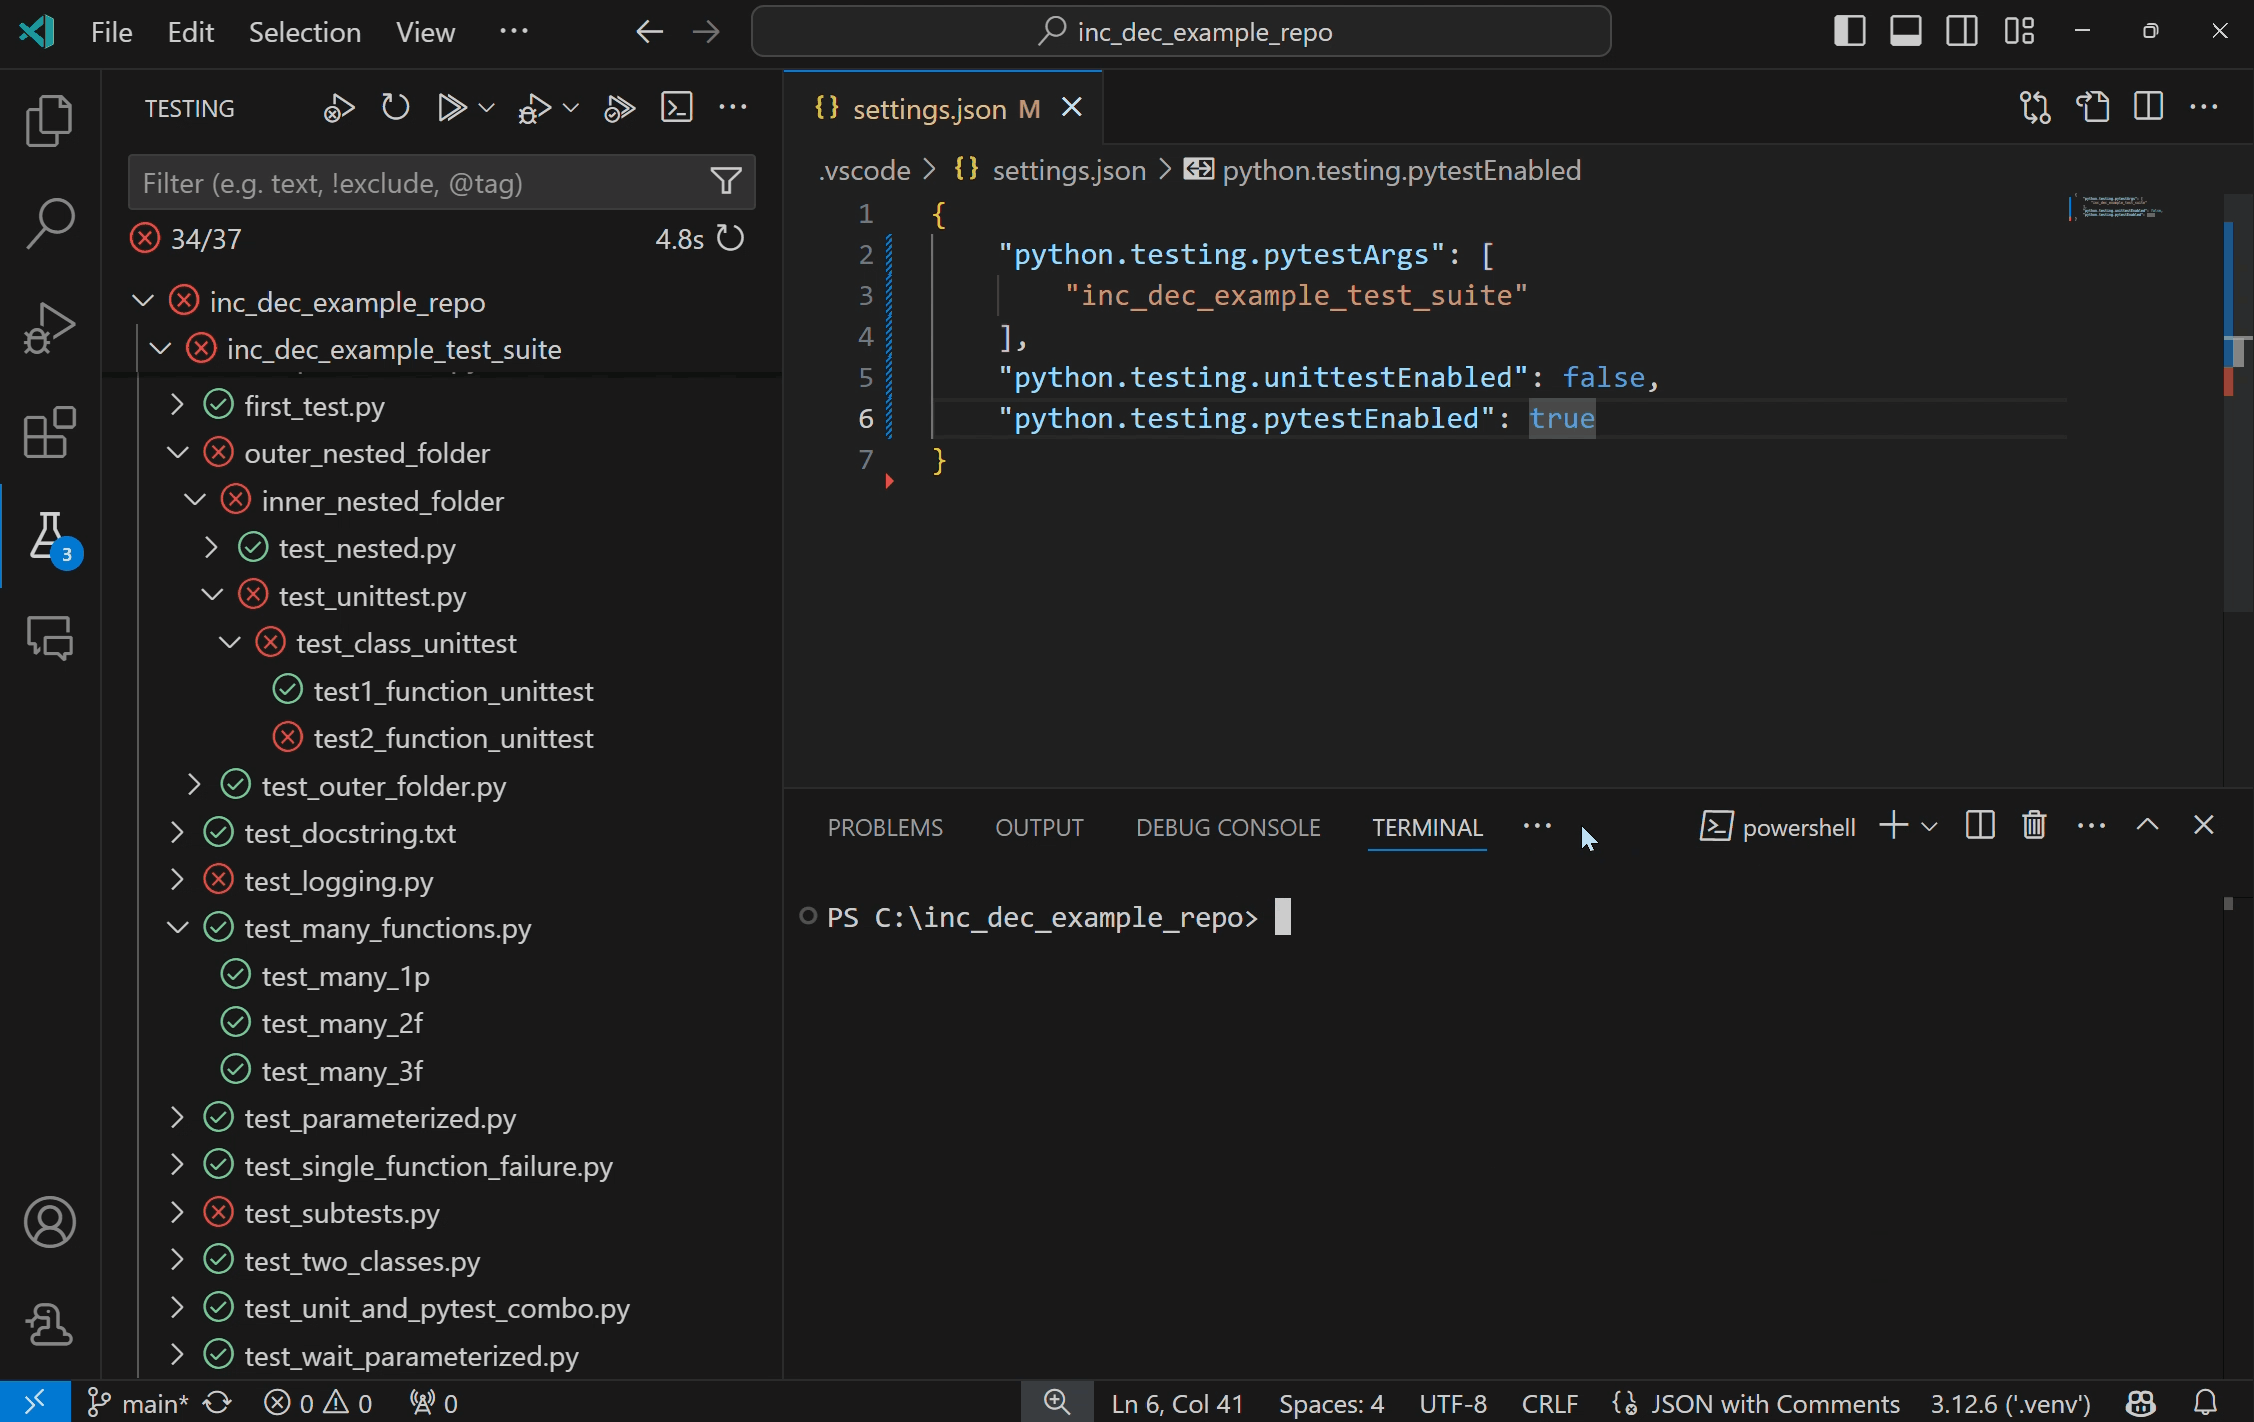Select the Run and Debug sidebar icon
This screenshot has height=1422, width=2254.
tap(49, 327)
